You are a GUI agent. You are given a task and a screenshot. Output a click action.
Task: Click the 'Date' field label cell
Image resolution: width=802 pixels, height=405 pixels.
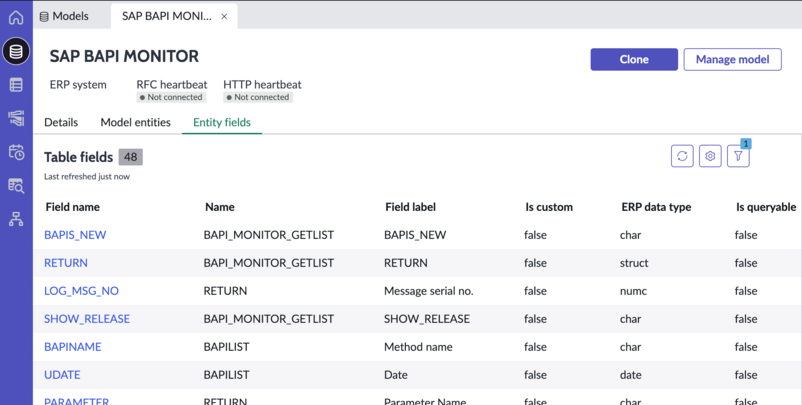396,375
